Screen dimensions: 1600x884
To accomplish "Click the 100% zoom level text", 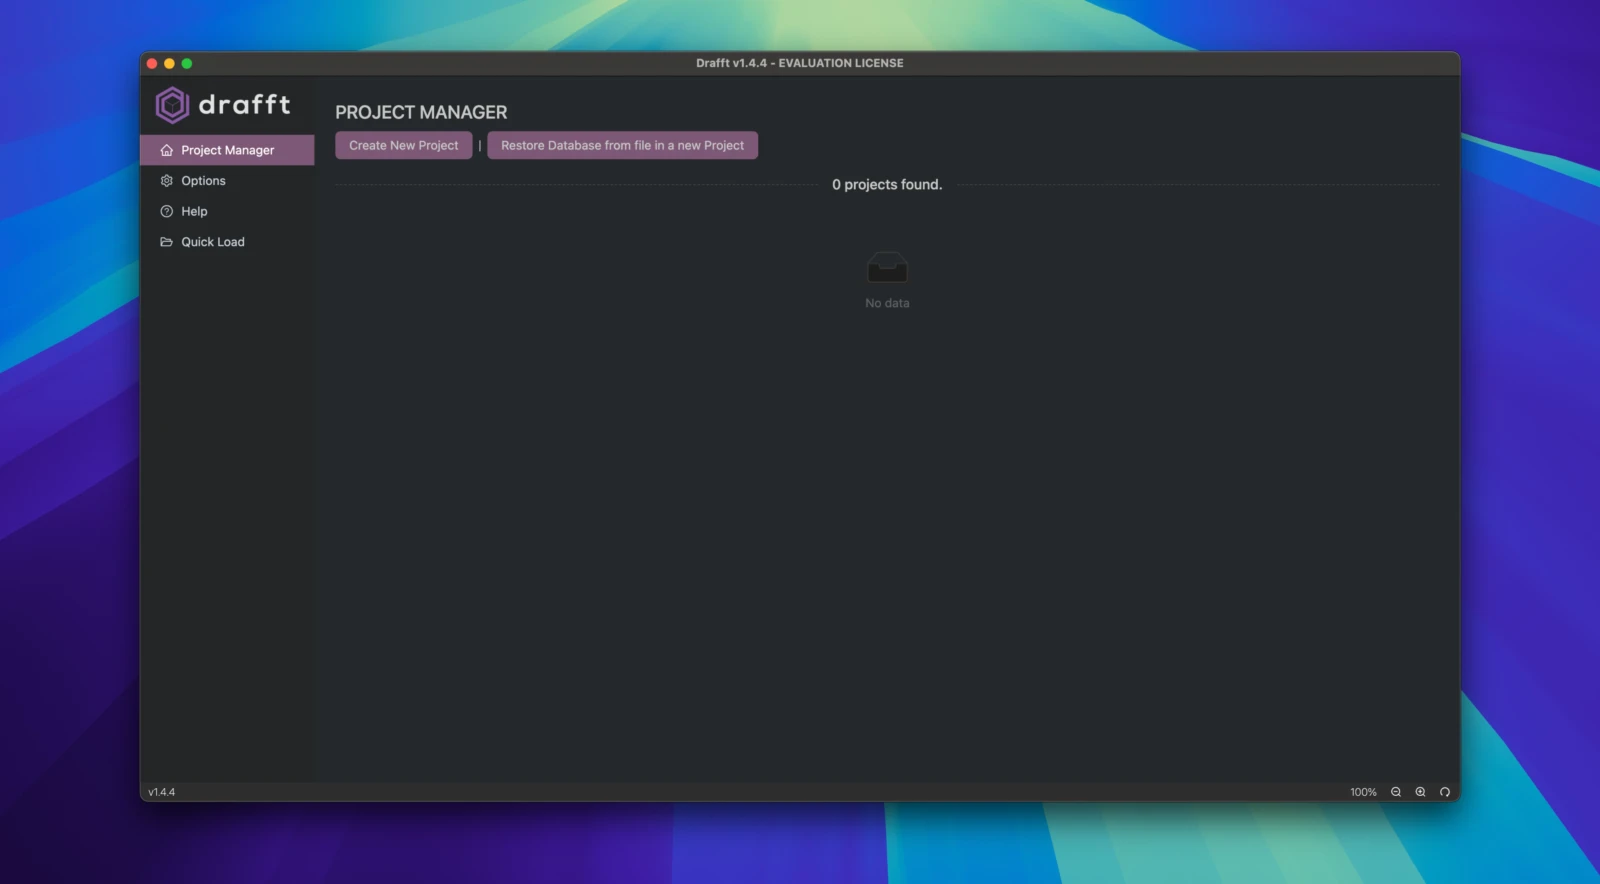I will coord(1363,792).
